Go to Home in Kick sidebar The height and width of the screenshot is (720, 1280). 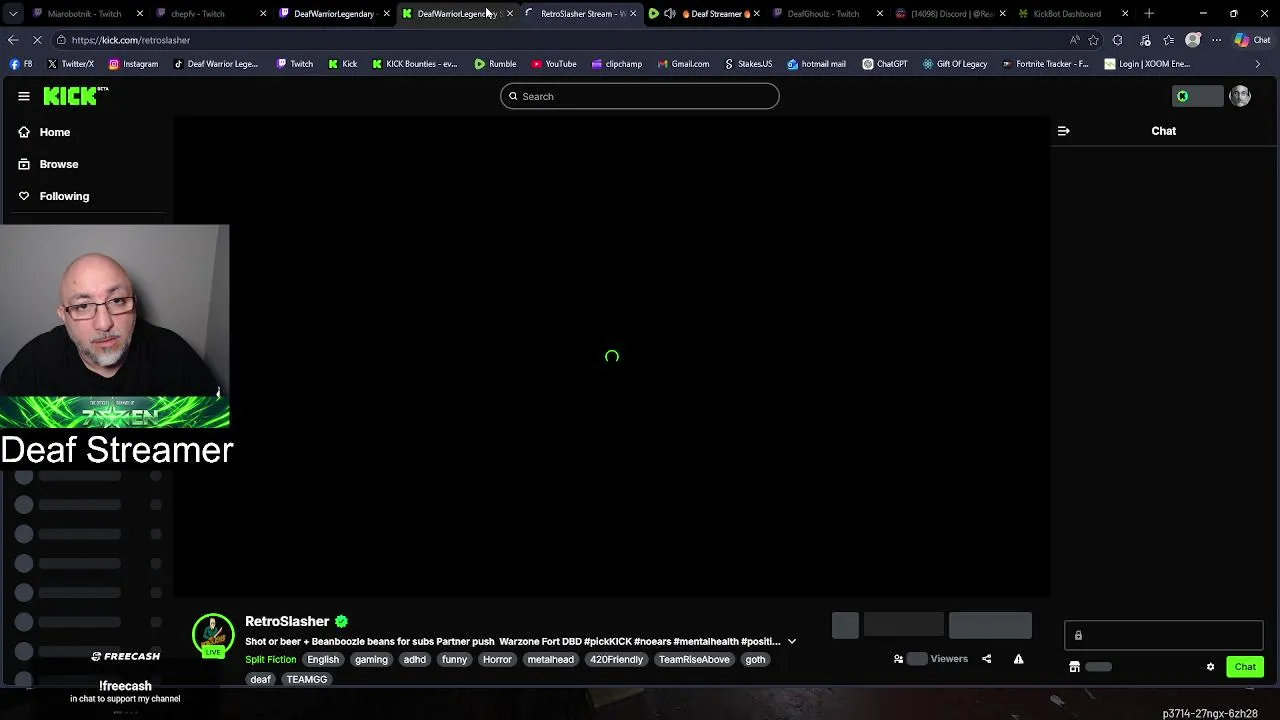click(55, 132)
